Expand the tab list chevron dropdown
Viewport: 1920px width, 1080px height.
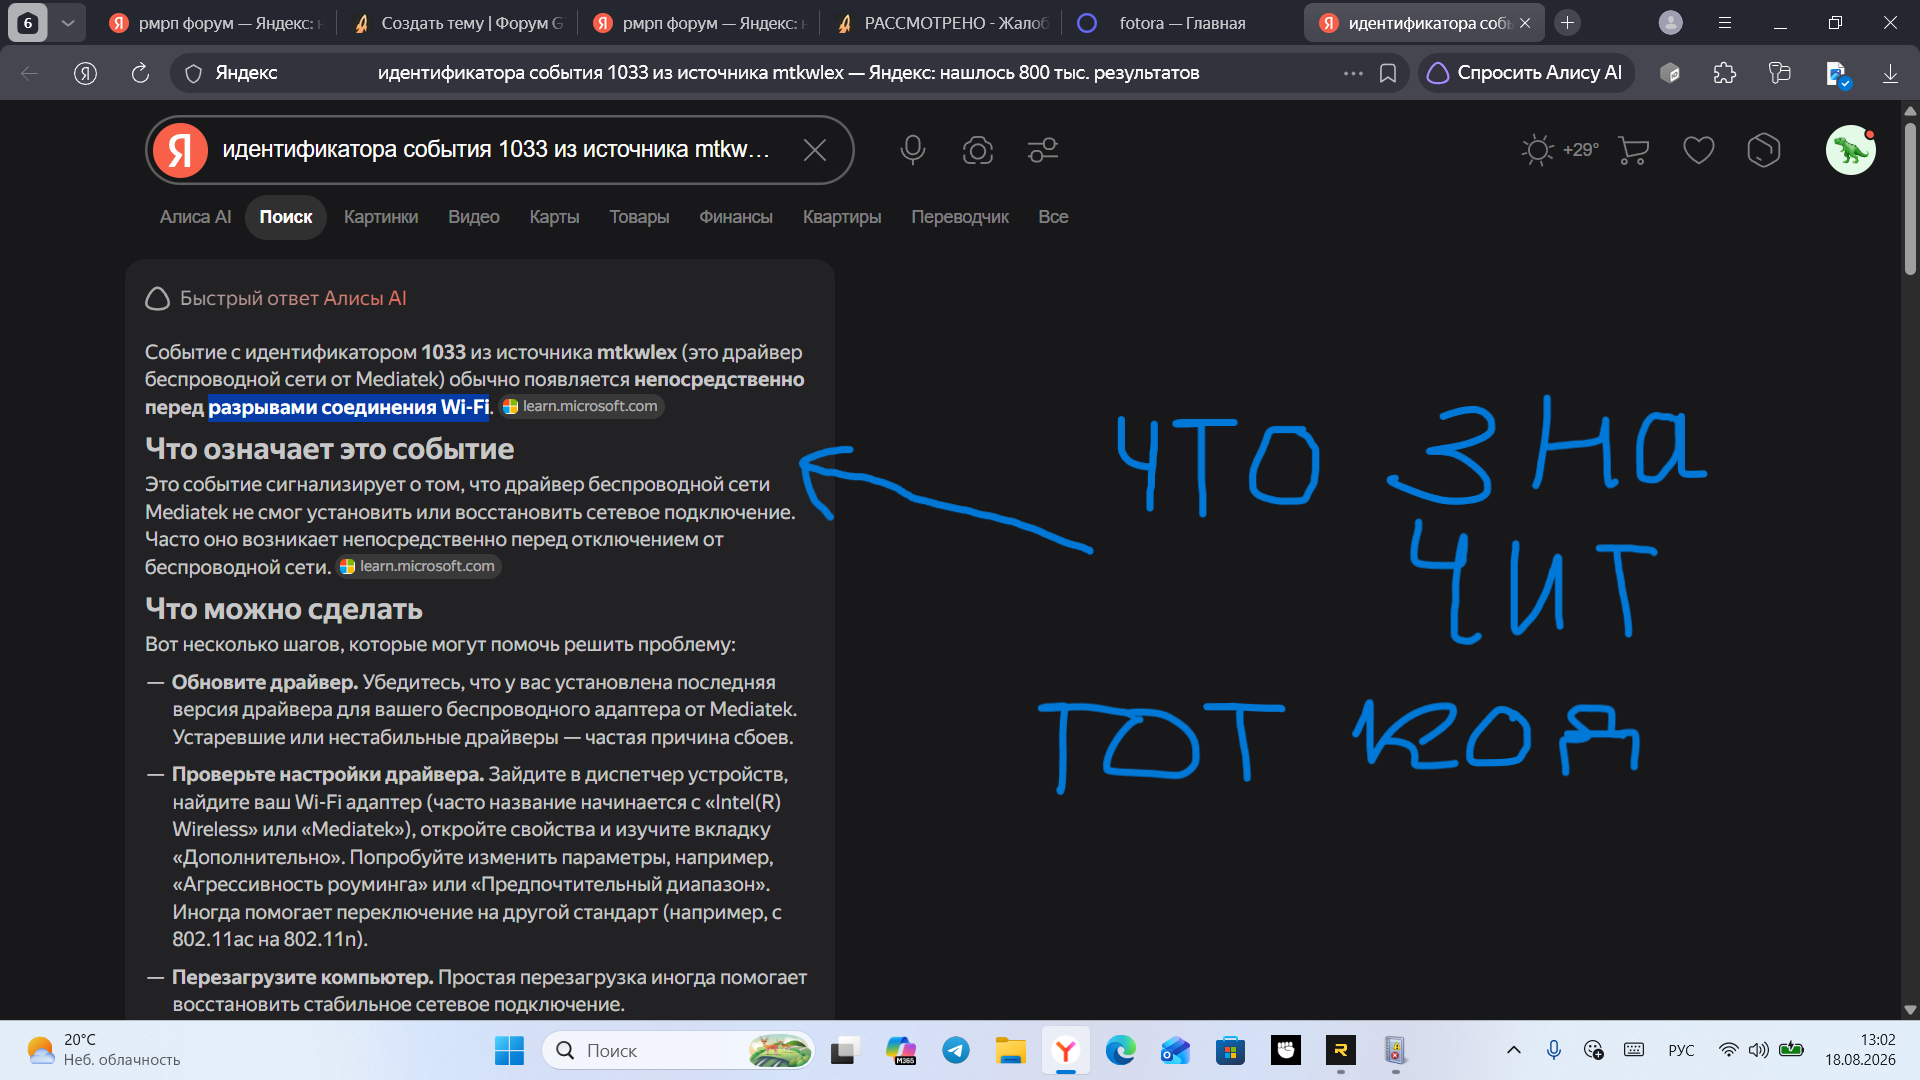point(68,23)
